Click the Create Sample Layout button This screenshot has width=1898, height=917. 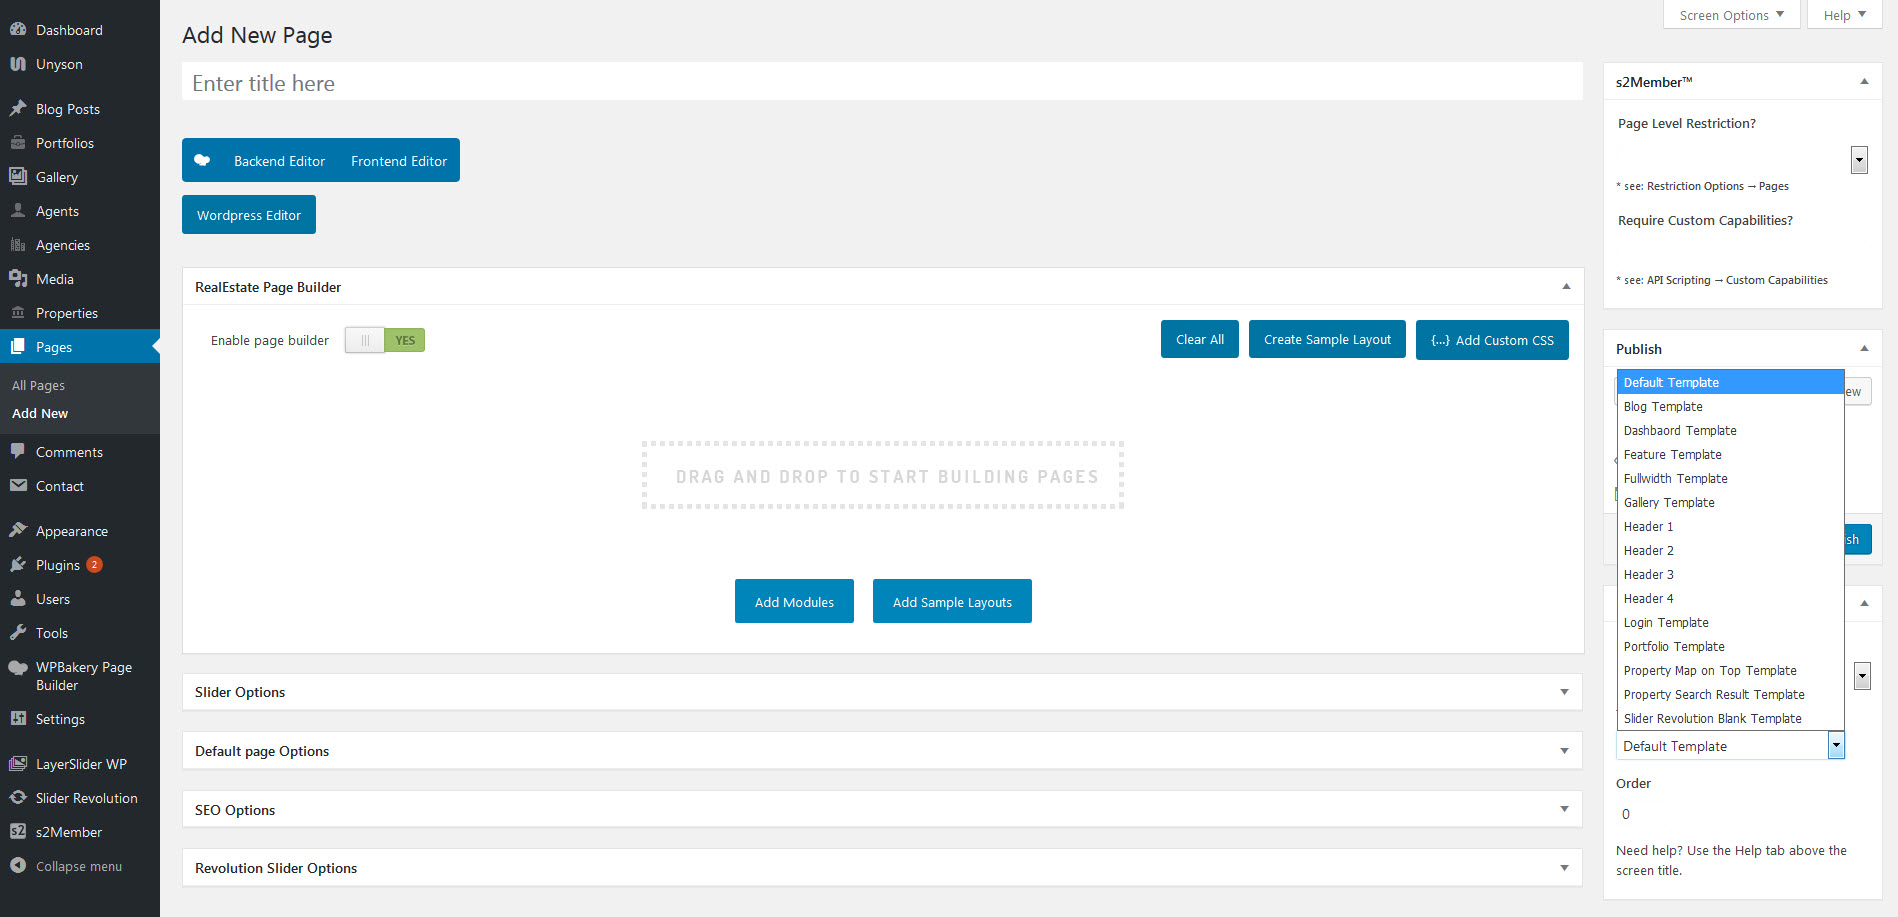(1327, 339)
